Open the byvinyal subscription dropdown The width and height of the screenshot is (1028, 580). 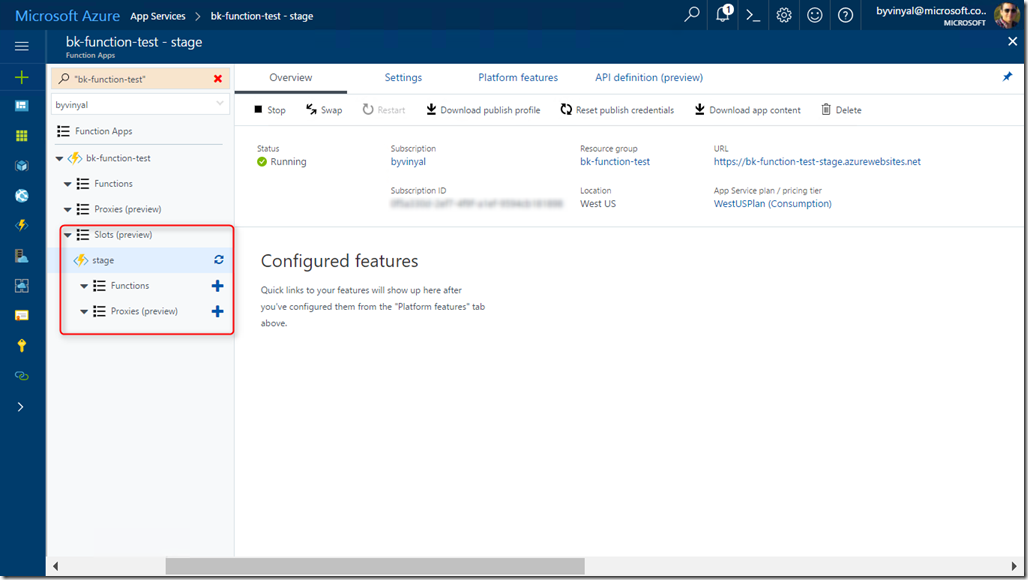[141, 104]
